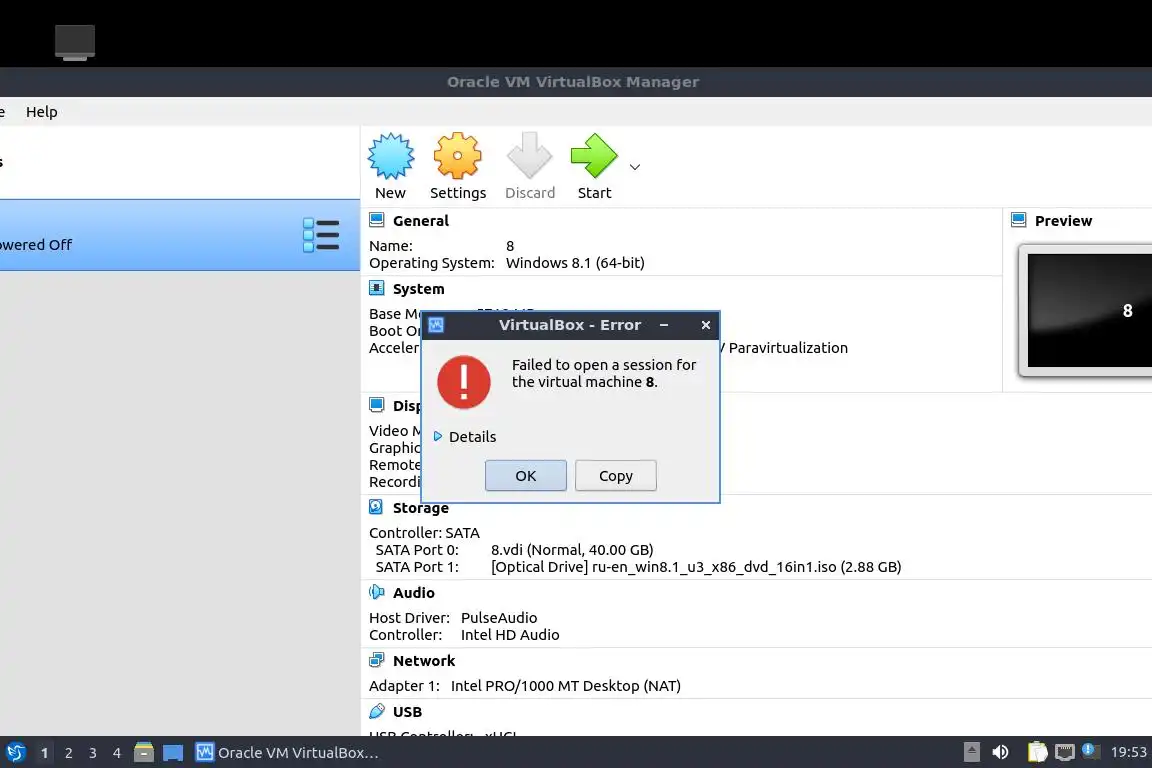
Task: Open the Help menu
Action: (42, 112)
